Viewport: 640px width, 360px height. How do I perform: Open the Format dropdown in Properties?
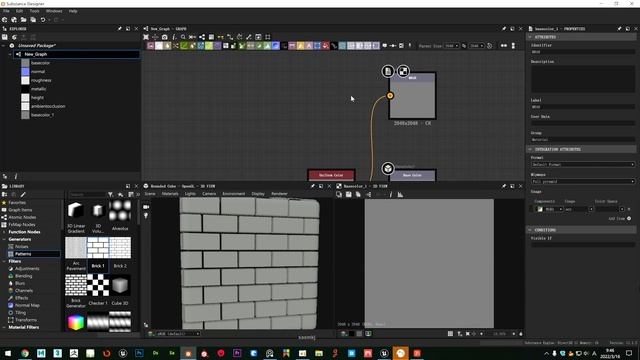click(x=582, y=164)
